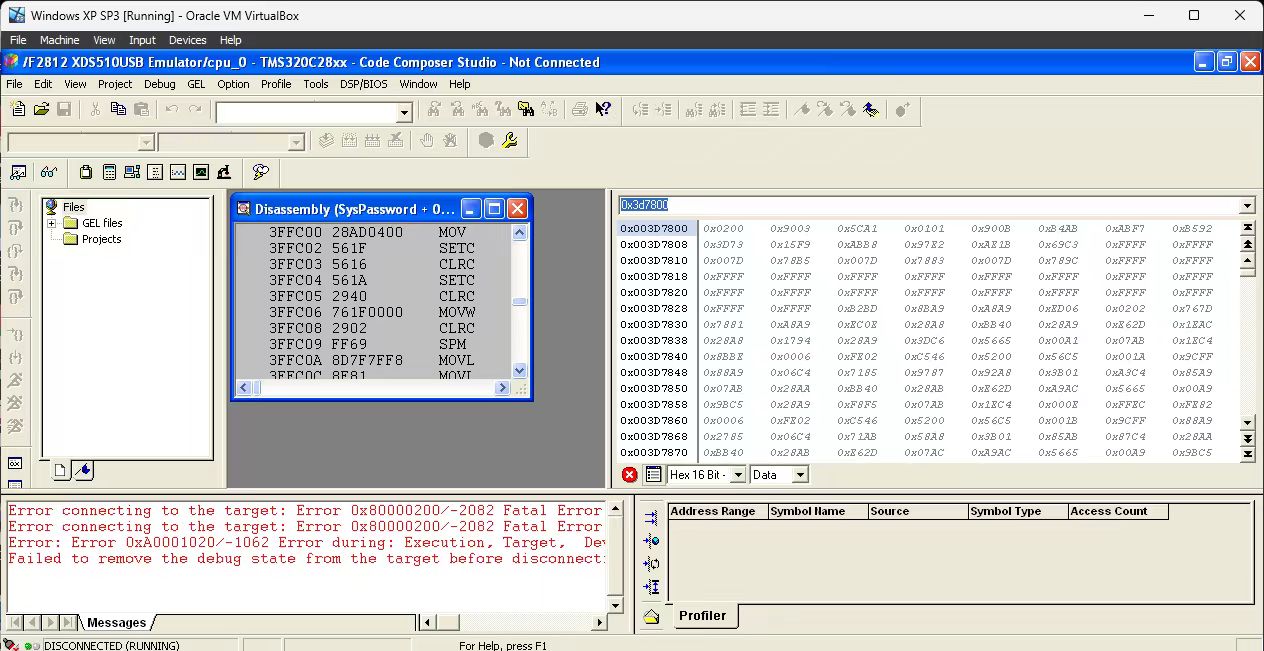Viewport: 1264px width, 651px height.
Task: Open the Data page type dropdown
Action: click(799, 475)
